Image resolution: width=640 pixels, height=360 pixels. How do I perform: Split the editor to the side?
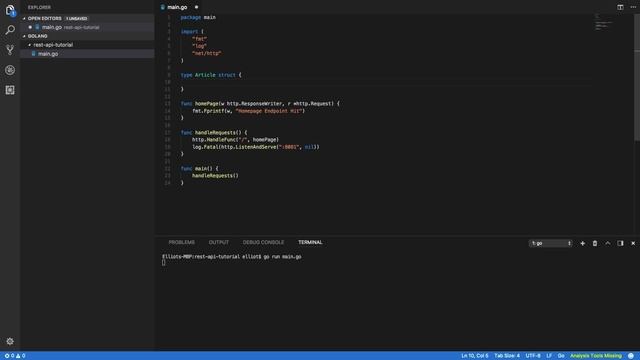[x=620, y=7]
